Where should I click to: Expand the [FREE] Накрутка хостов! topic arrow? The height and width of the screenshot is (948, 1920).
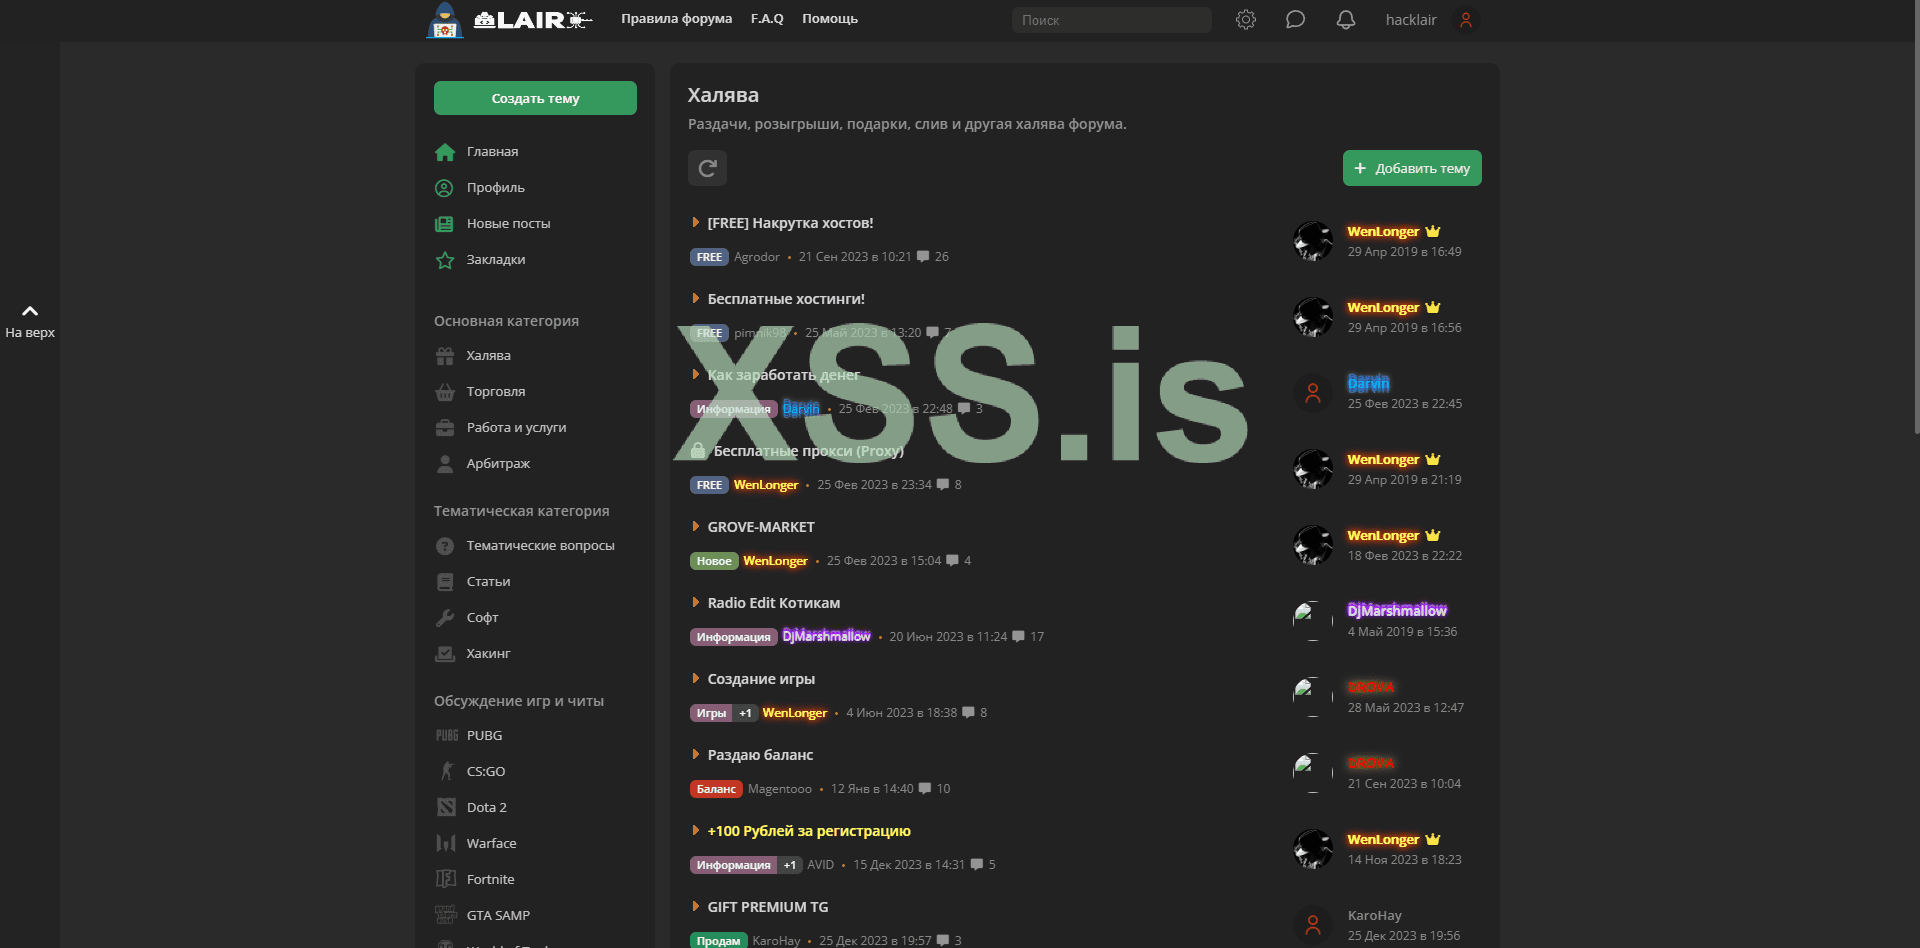click(695, 223)
